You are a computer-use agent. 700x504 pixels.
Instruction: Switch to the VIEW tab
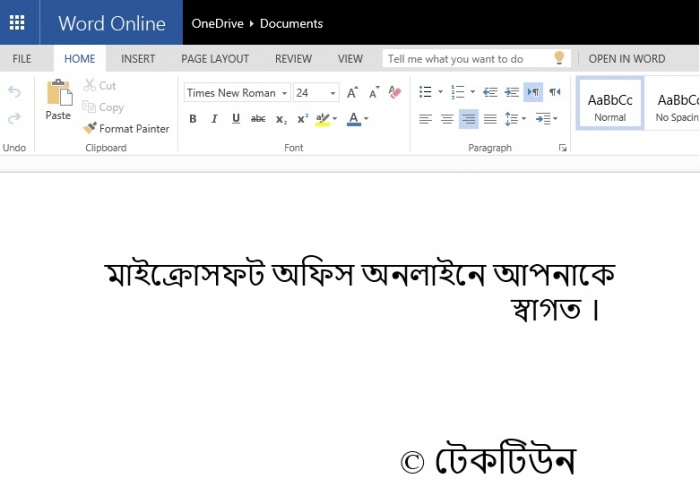point(350,58)
